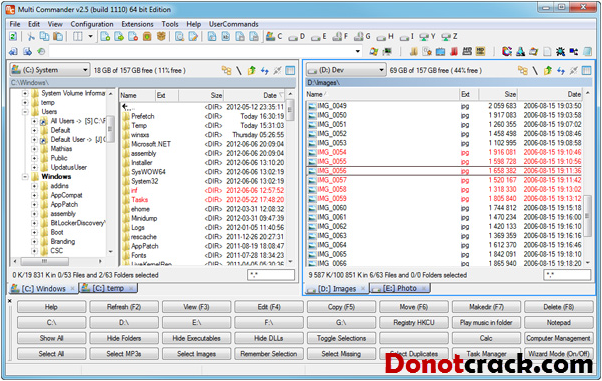The image size is (602, 381).
Task: Click the Registry HKCU button
Action: [x=413, y=323]
